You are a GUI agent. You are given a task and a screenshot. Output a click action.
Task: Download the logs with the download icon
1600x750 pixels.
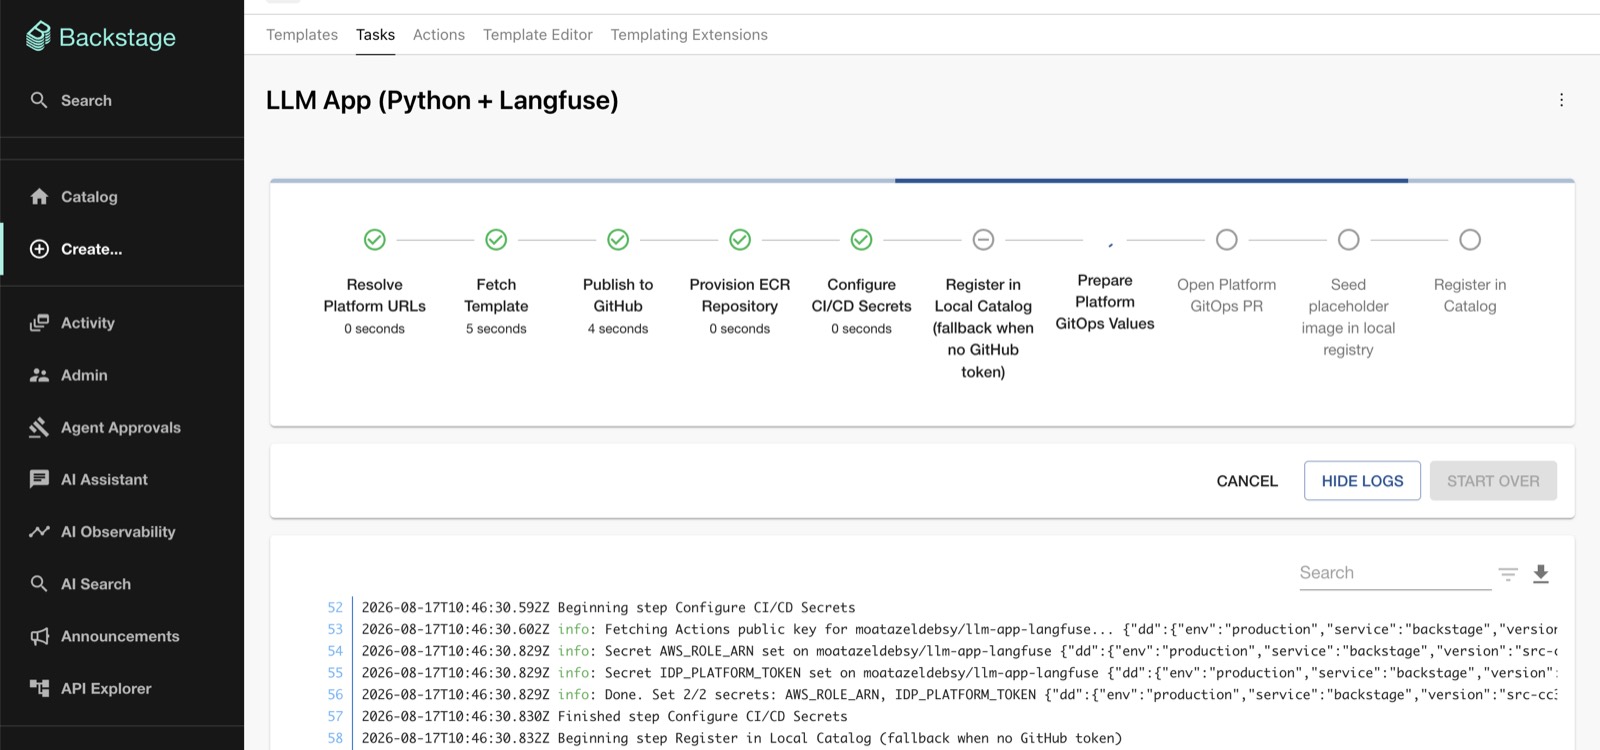[x=1541, y=573]
